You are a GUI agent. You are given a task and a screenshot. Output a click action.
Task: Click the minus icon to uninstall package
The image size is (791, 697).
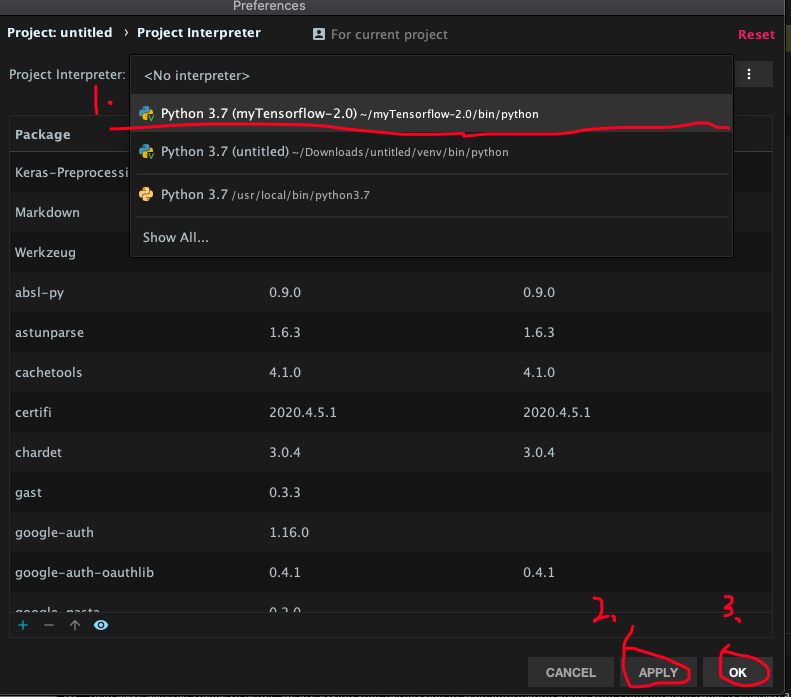pyautogui.click(x=49, y=625)
